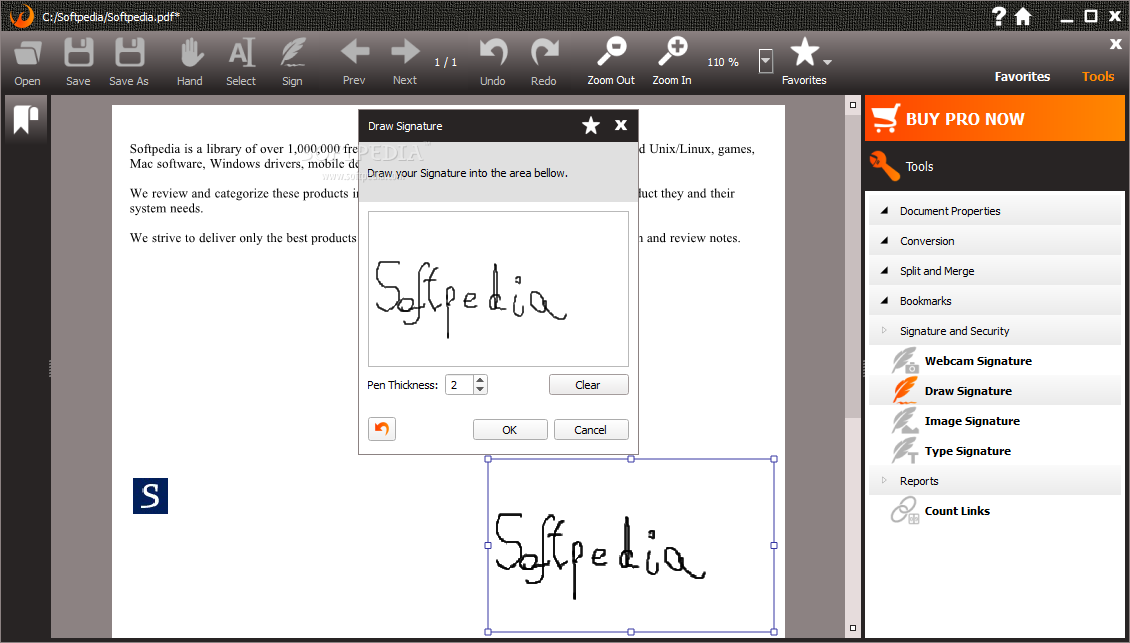Confirm the signature with OK
This screenshot has height=643, width=1130.
510,430
